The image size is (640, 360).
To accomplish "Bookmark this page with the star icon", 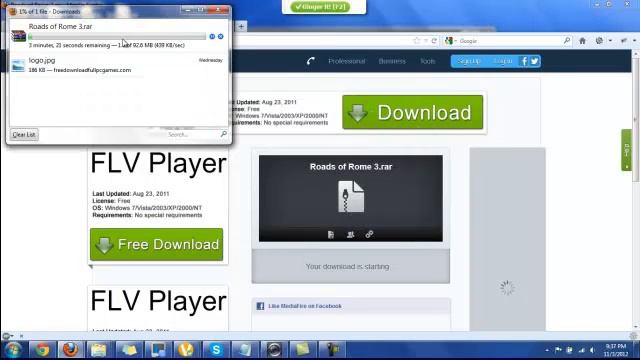I will (416, 41).
